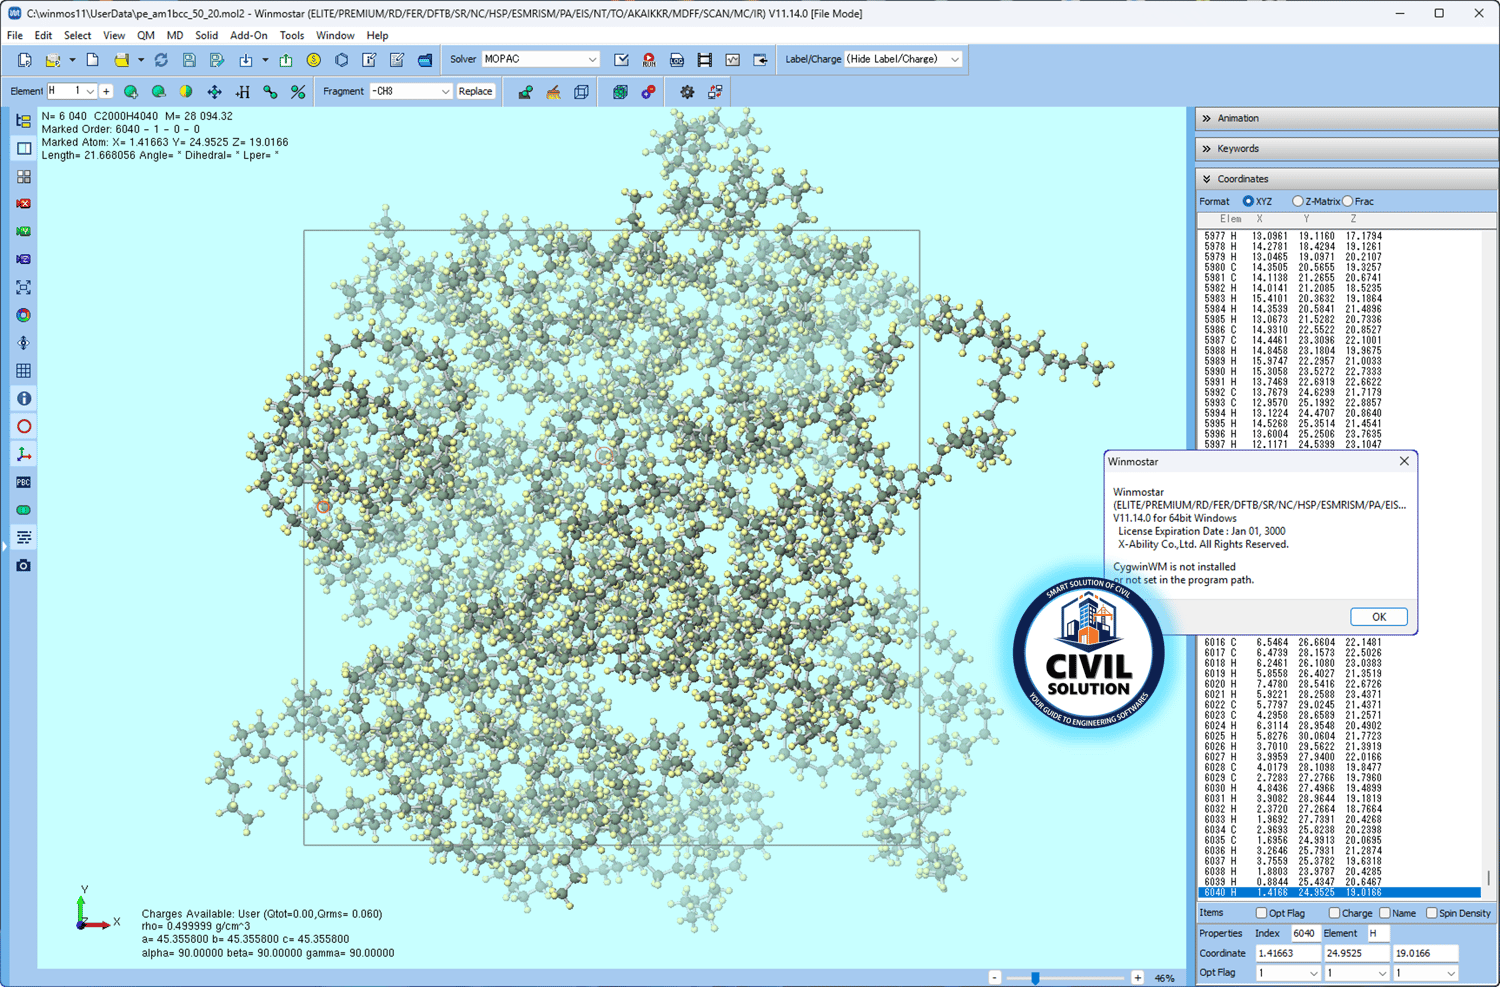Select coordinate row 5977 H
Viewport: 1500px width, 987px height.
[x=1340, y=237]
